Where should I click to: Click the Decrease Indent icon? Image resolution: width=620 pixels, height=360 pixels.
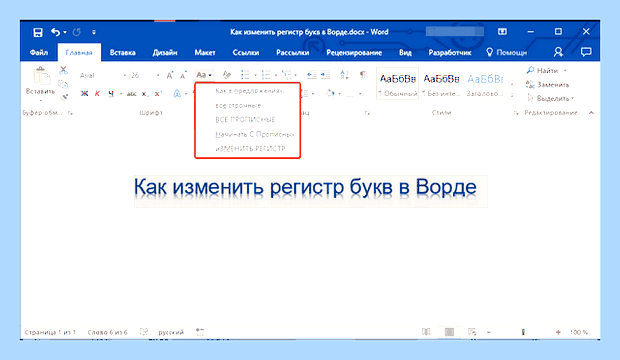[x=312, y=75]
